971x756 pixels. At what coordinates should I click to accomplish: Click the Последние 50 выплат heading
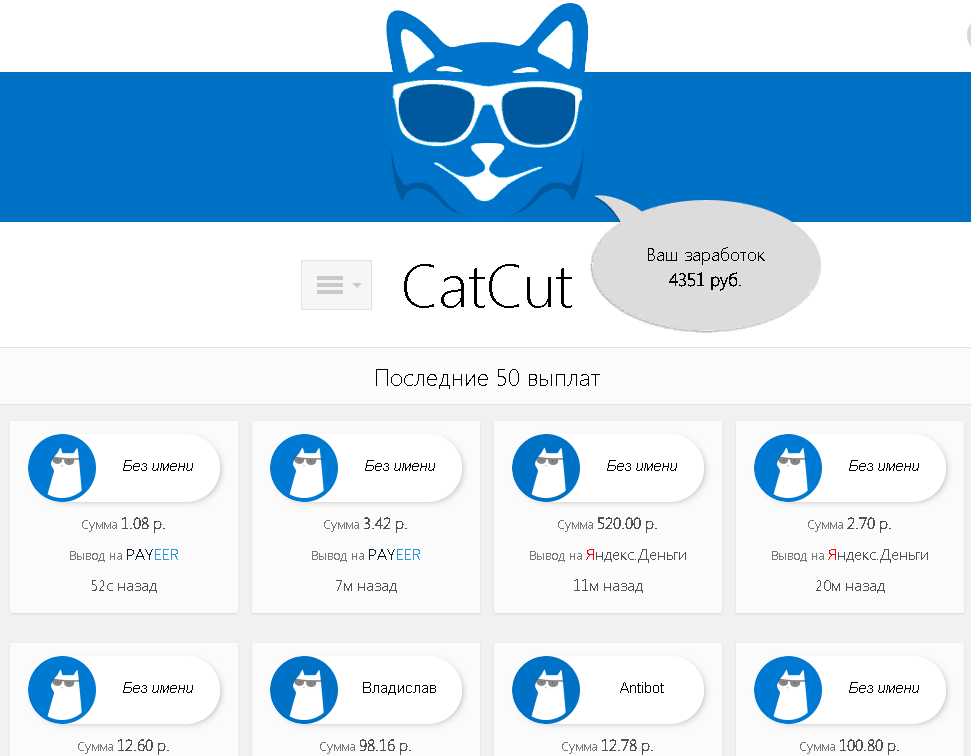(x=487, y=378)
